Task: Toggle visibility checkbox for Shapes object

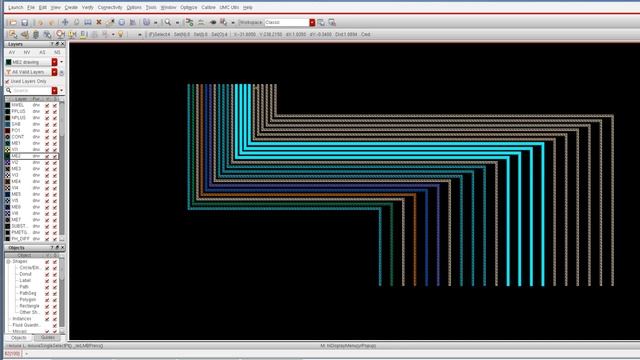Action: (47, 262)
